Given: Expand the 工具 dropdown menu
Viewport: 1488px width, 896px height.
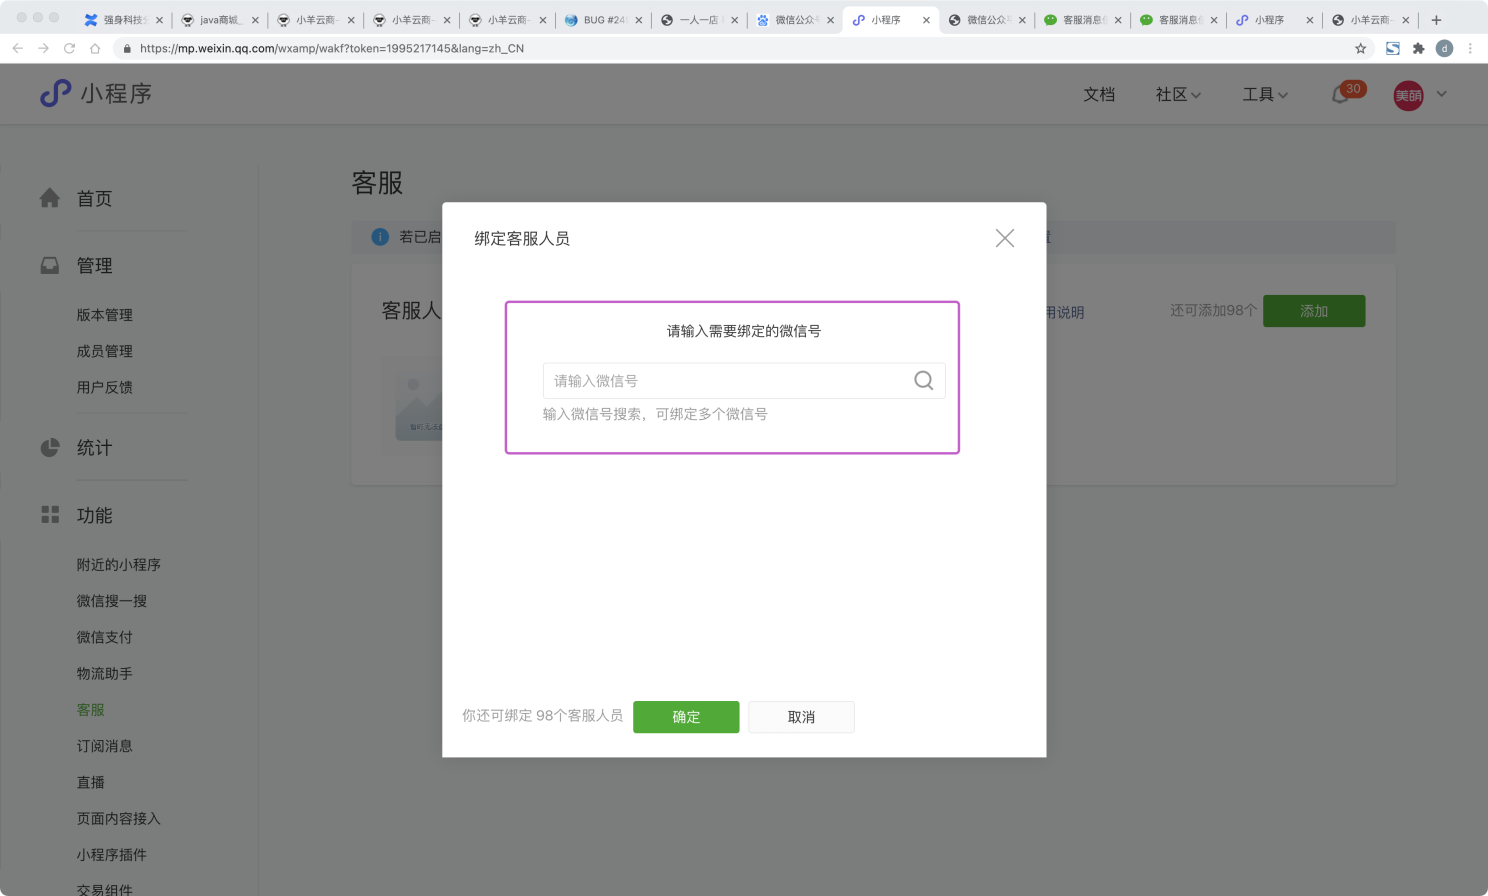Looking at the screenshot, I should tap(1265, 94).
